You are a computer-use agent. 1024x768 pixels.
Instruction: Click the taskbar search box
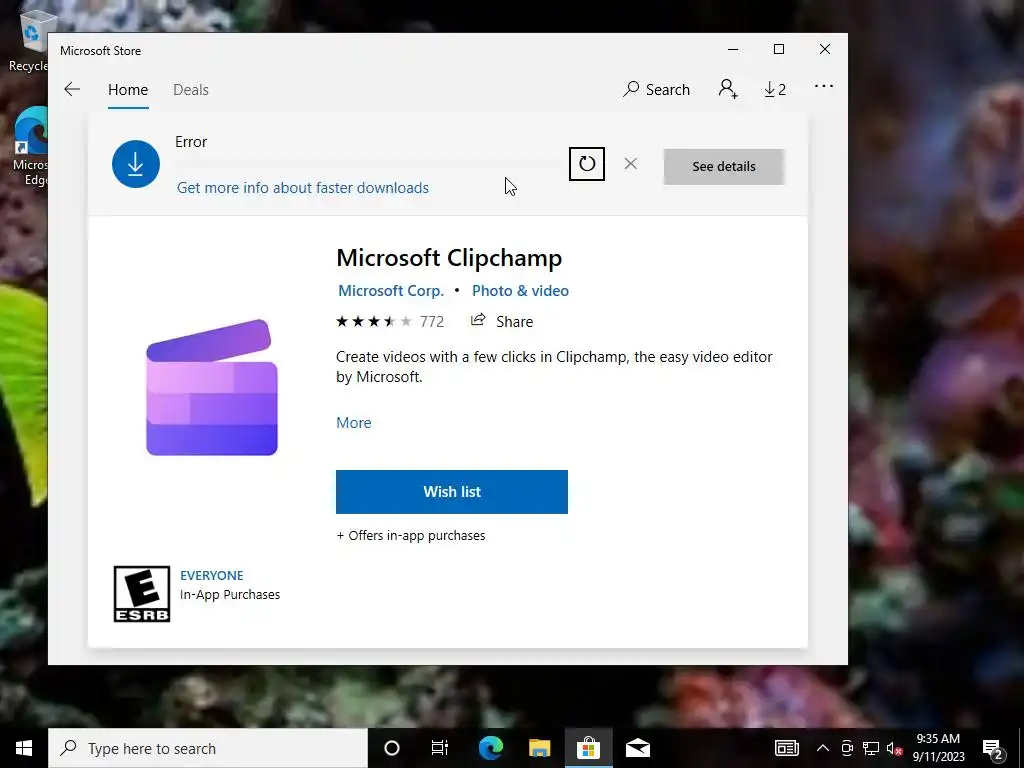(x=208, y=748)
